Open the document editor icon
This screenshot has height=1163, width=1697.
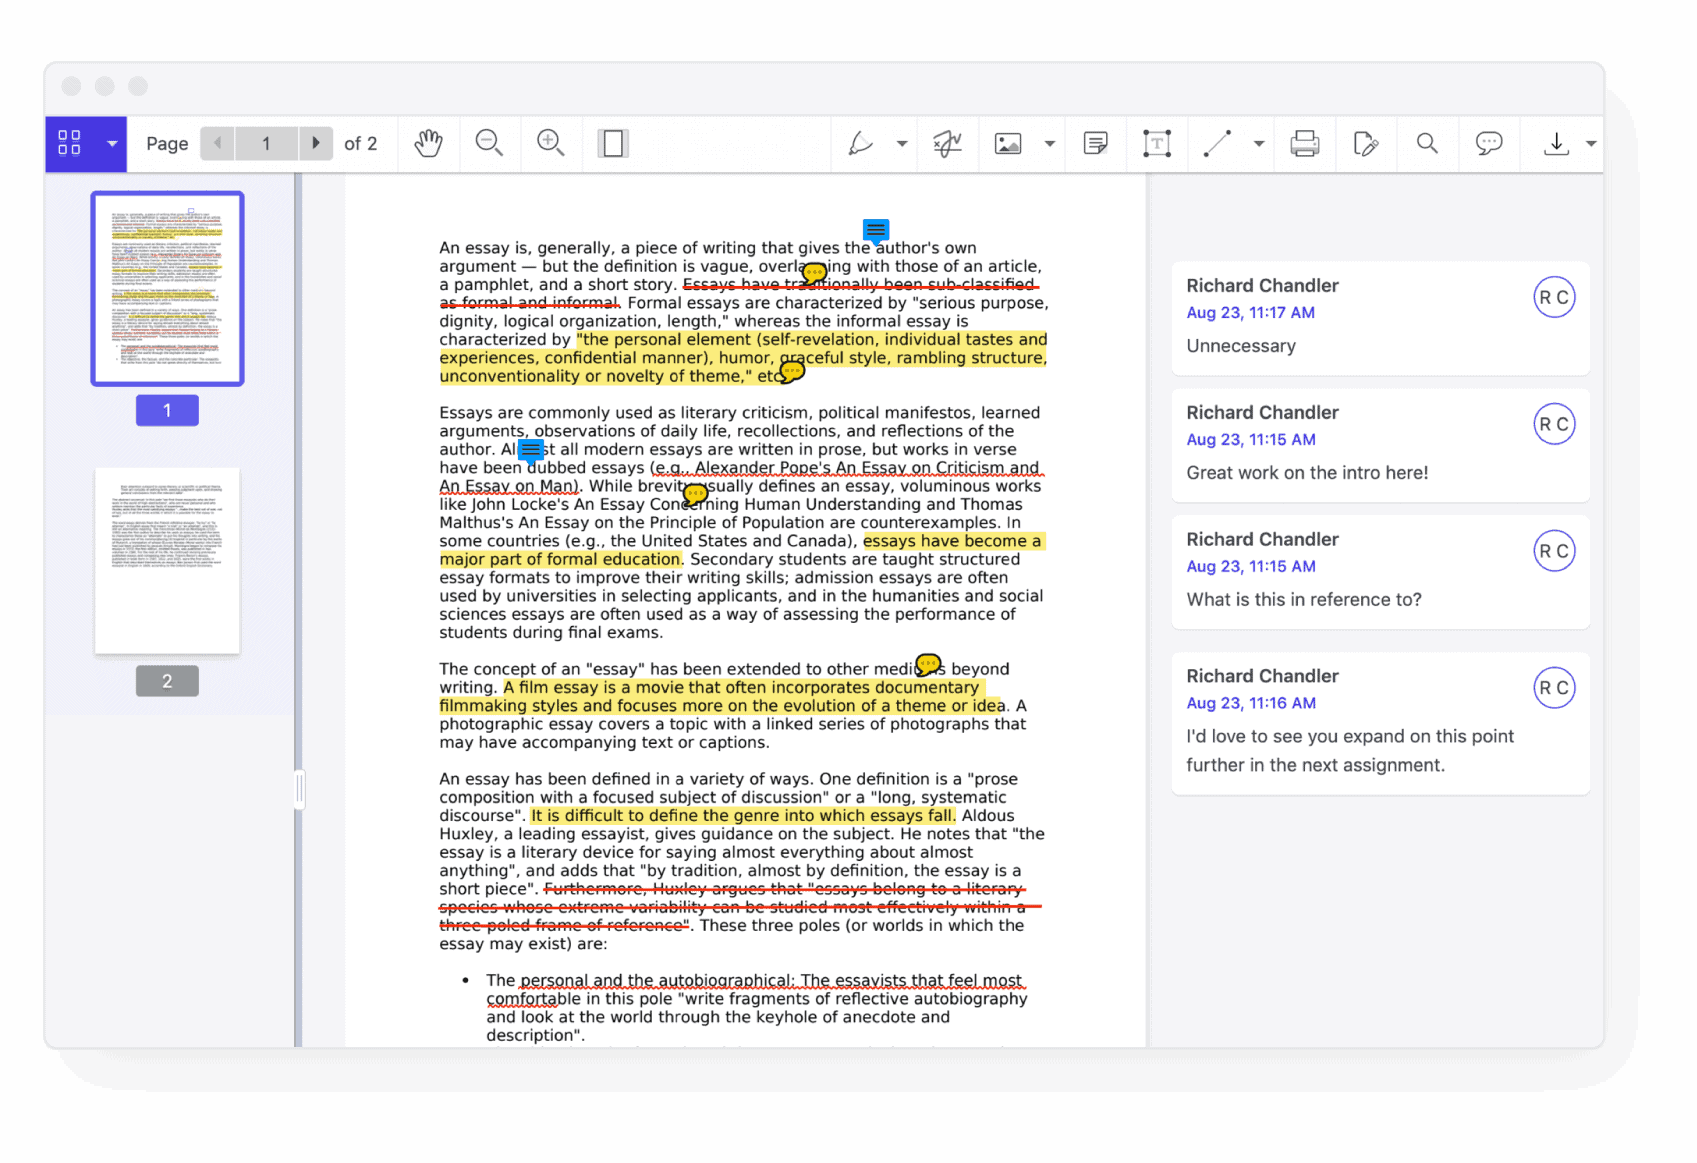1366,143
